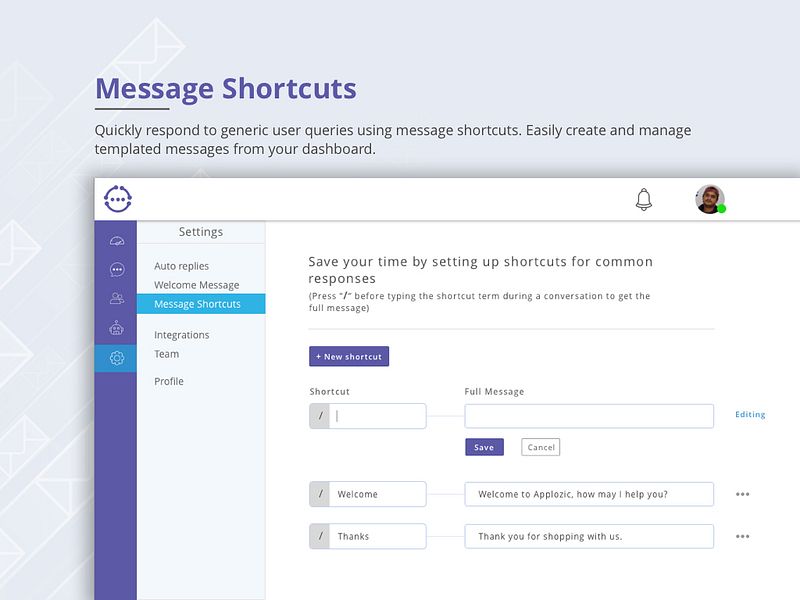Focus the empty Full Message input field

coord(589,416)
